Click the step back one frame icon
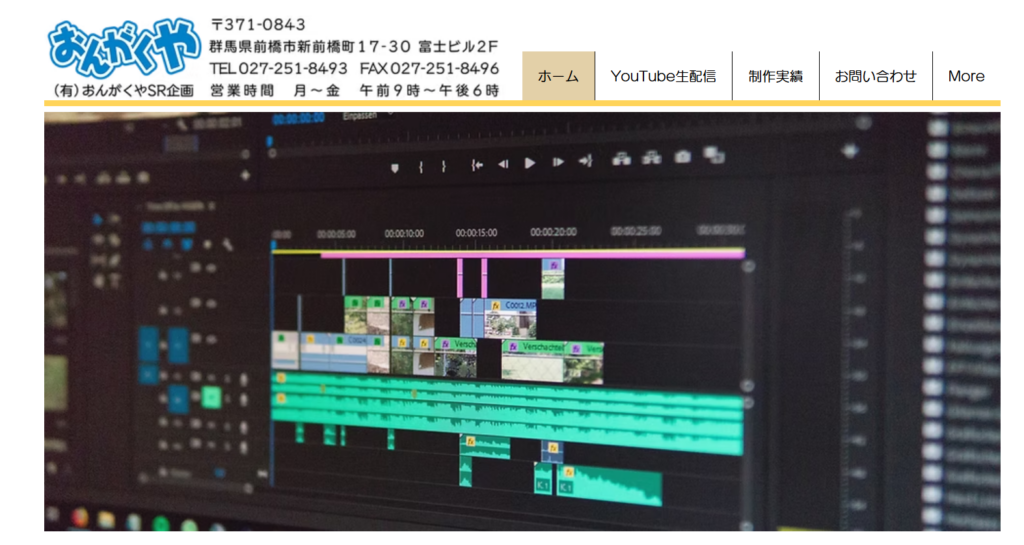 (x=503, y=164)
